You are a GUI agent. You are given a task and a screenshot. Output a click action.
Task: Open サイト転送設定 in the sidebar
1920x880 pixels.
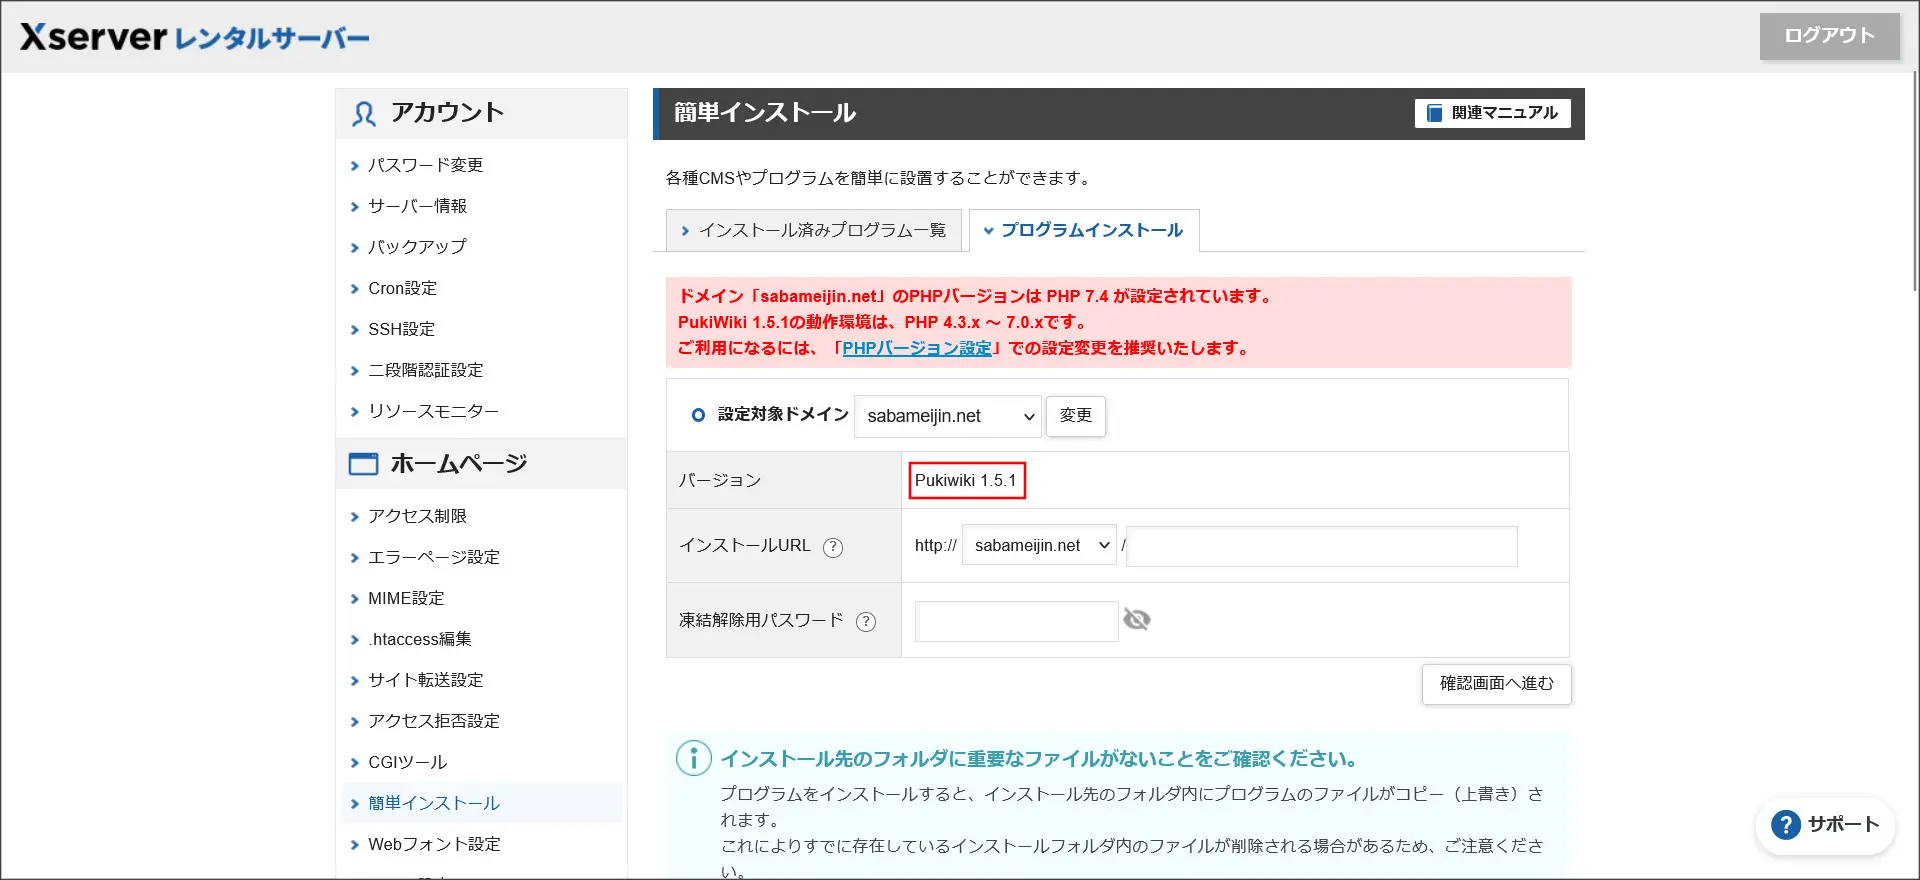(x=426, y=680)
